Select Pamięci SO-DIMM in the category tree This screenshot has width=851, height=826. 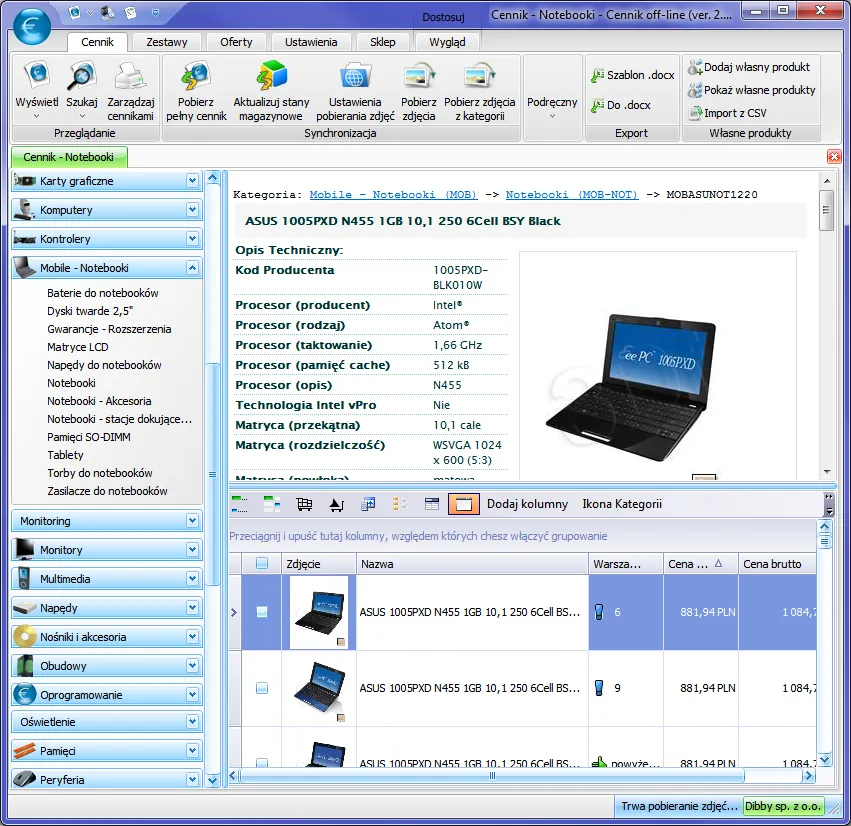88,437
